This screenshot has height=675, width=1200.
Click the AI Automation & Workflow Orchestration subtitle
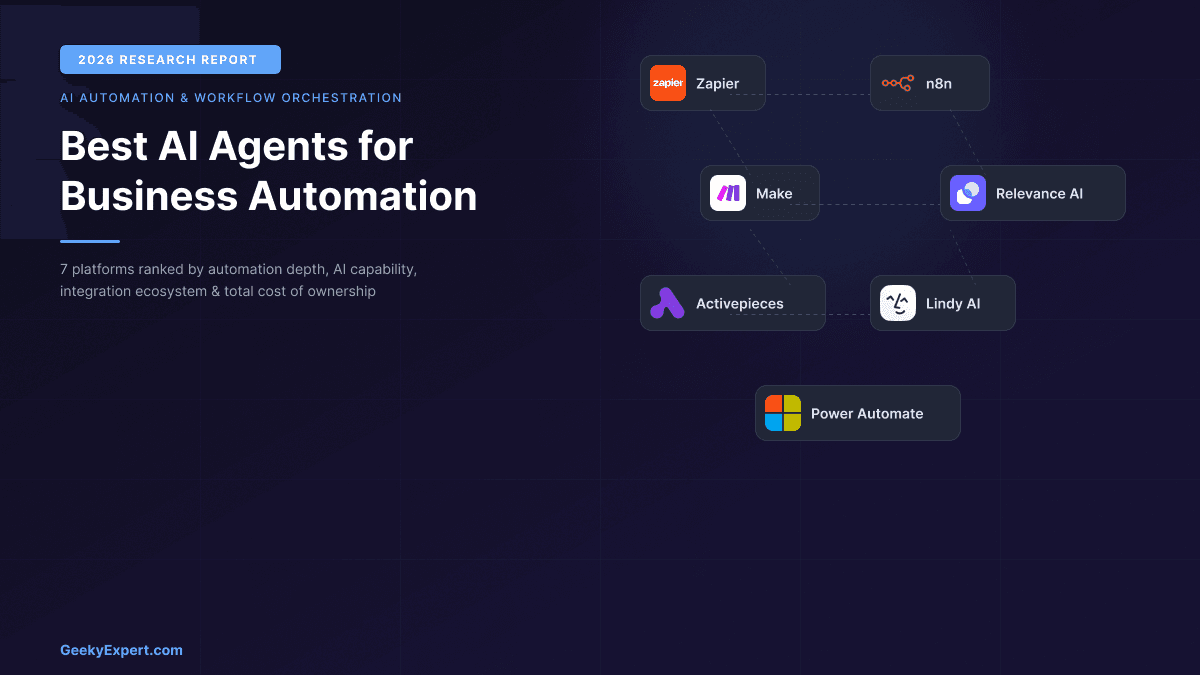tap(231, 98)
